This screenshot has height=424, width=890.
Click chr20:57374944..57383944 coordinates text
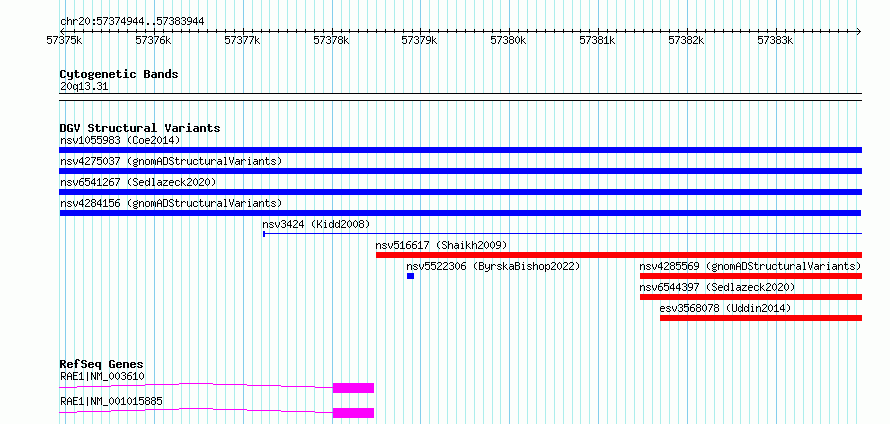click(x=132, y=22)
